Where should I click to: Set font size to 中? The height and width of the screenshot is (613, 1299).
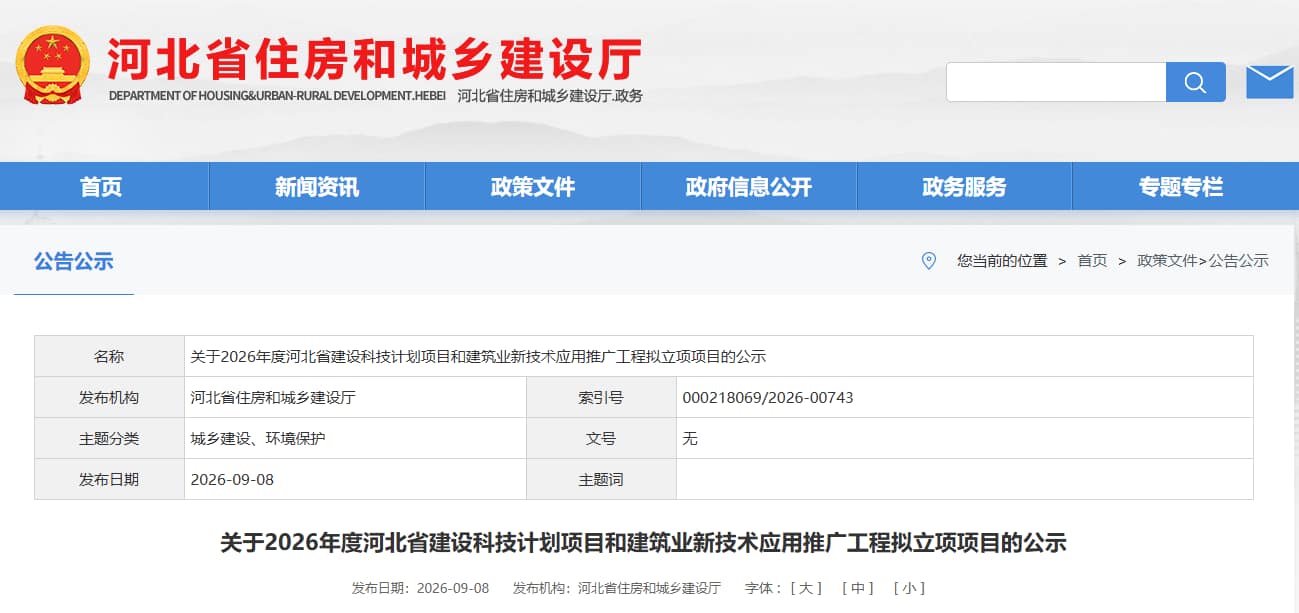click(858, 588)
